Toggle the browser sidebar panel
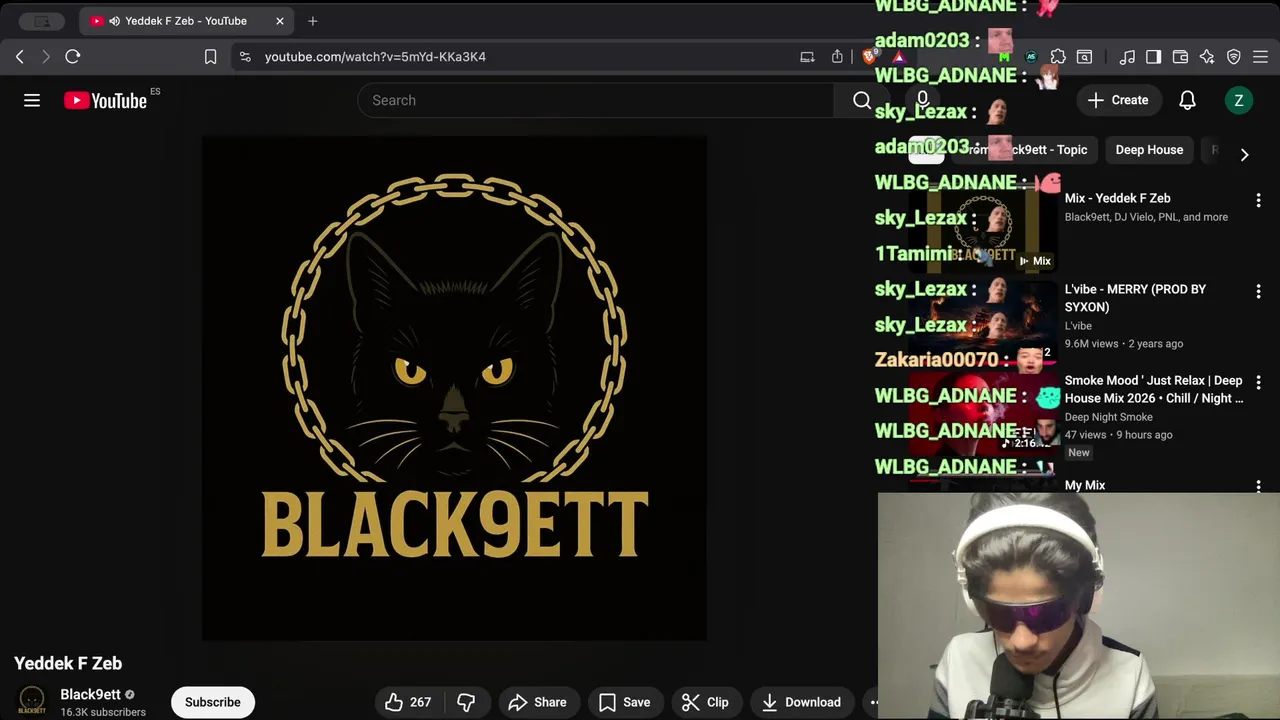The image size is (1280, 720). (1154, 57)
